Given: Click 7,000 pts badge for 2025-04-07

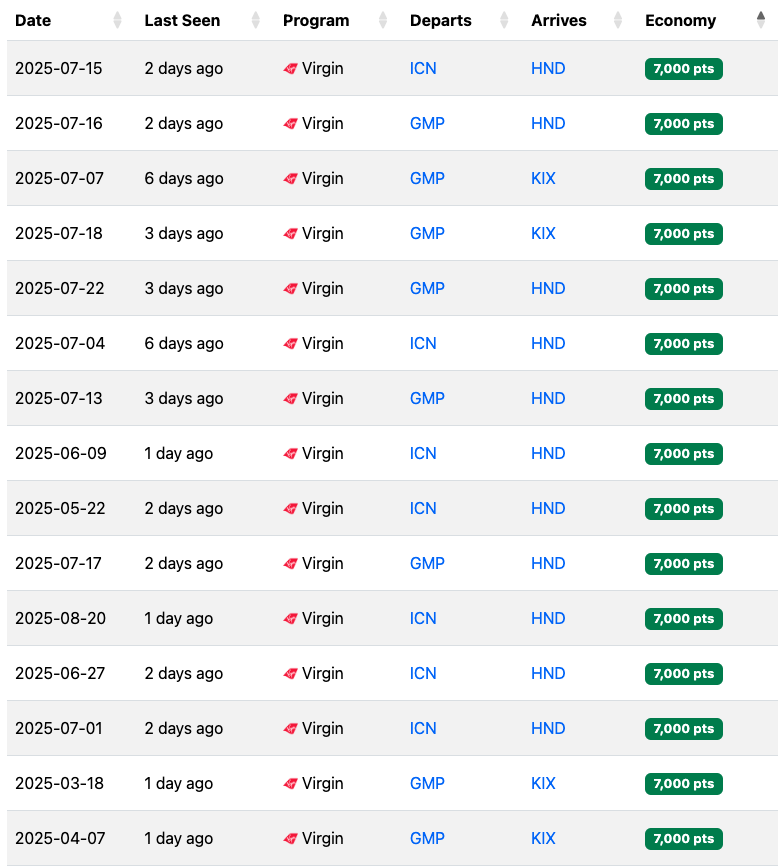Looking at the screenshot, I should click(x=683, y=839).
